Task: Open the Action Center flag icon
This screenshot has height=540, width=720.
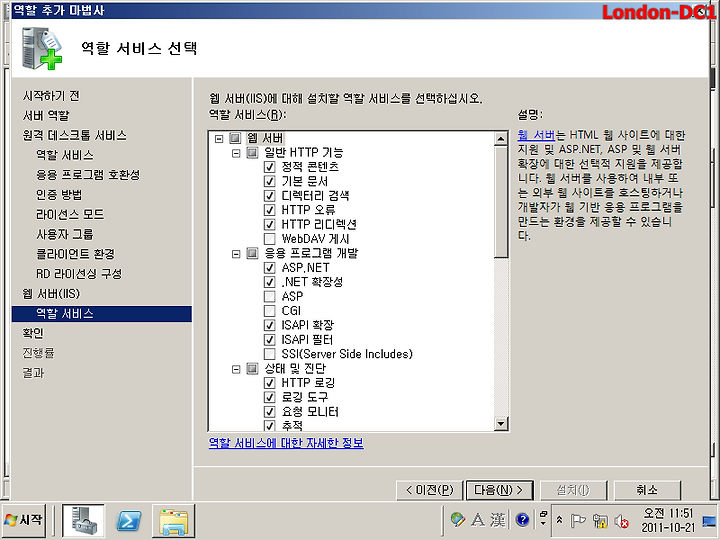Action: 577,520
